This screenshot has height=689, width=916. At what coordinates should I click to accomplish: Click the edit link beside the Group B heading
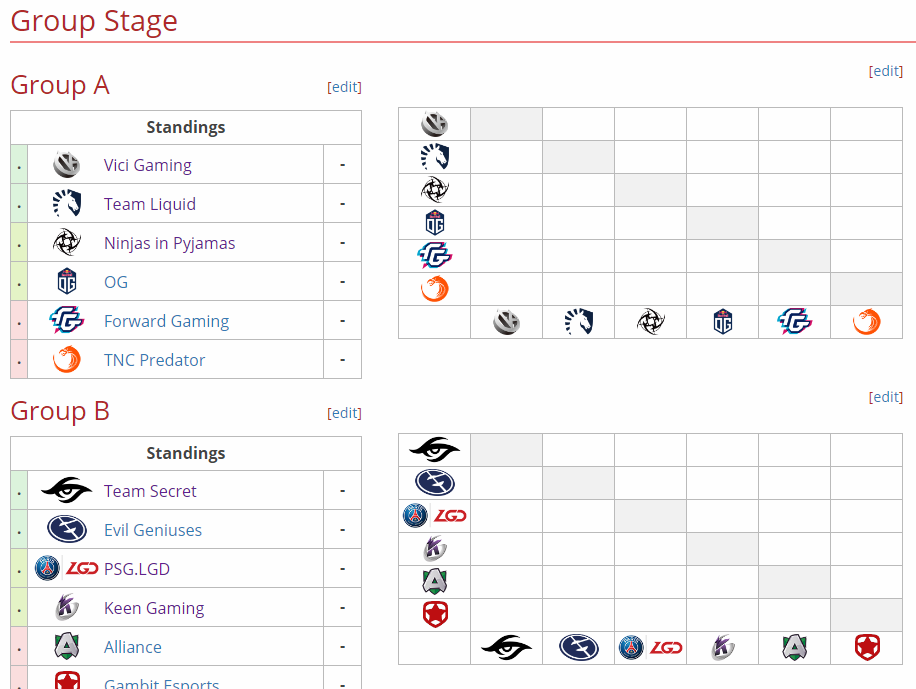pos(344,413)
